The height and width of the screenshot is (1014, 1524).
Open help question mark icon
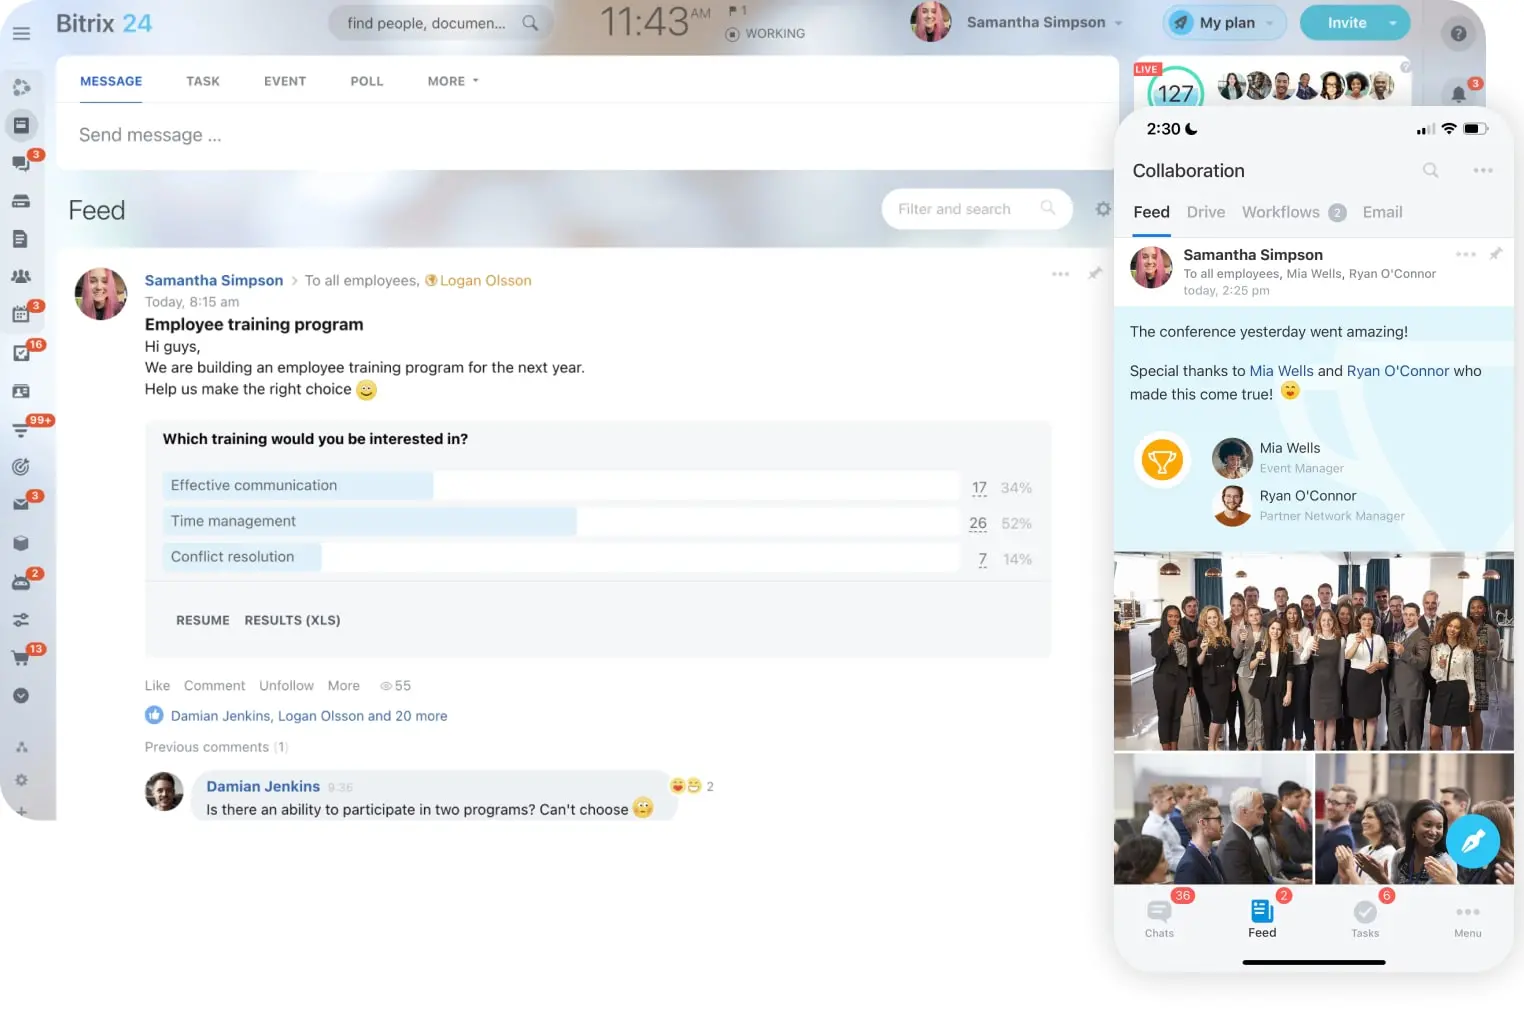pyautogui.click(x=1458, y=34)
